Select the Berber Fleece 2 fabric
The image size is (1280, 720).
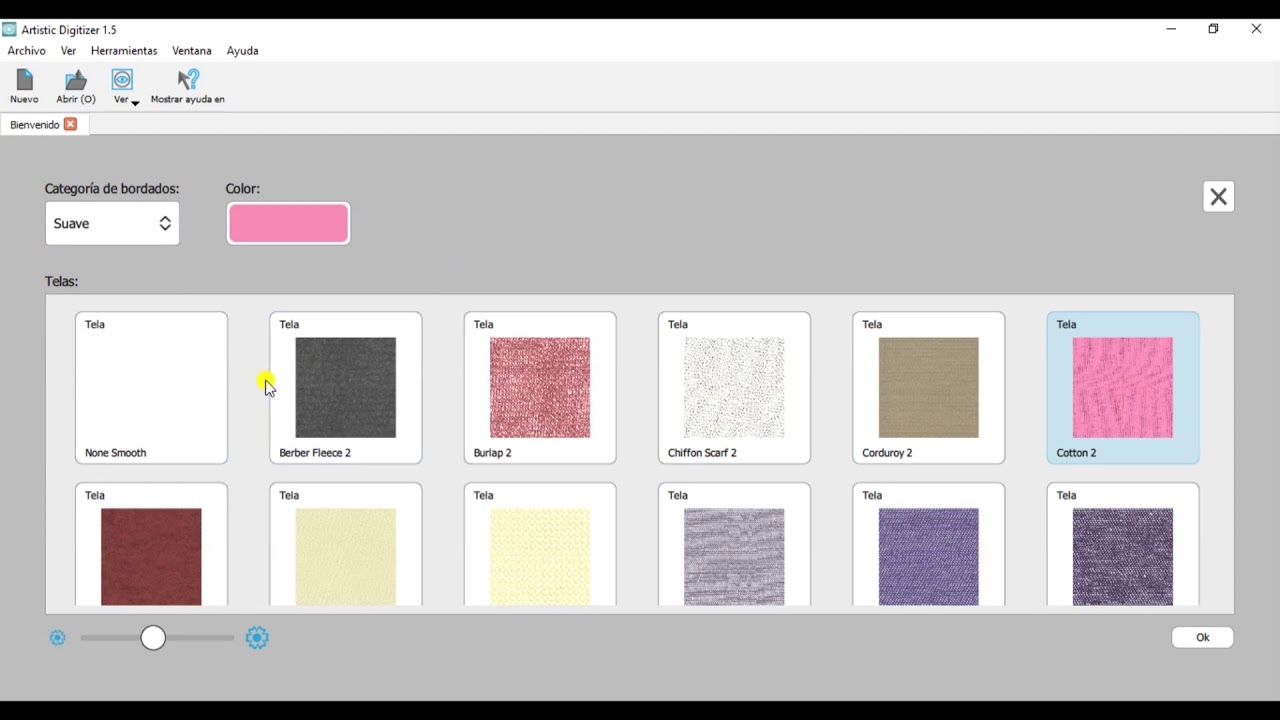coord(345,388)
